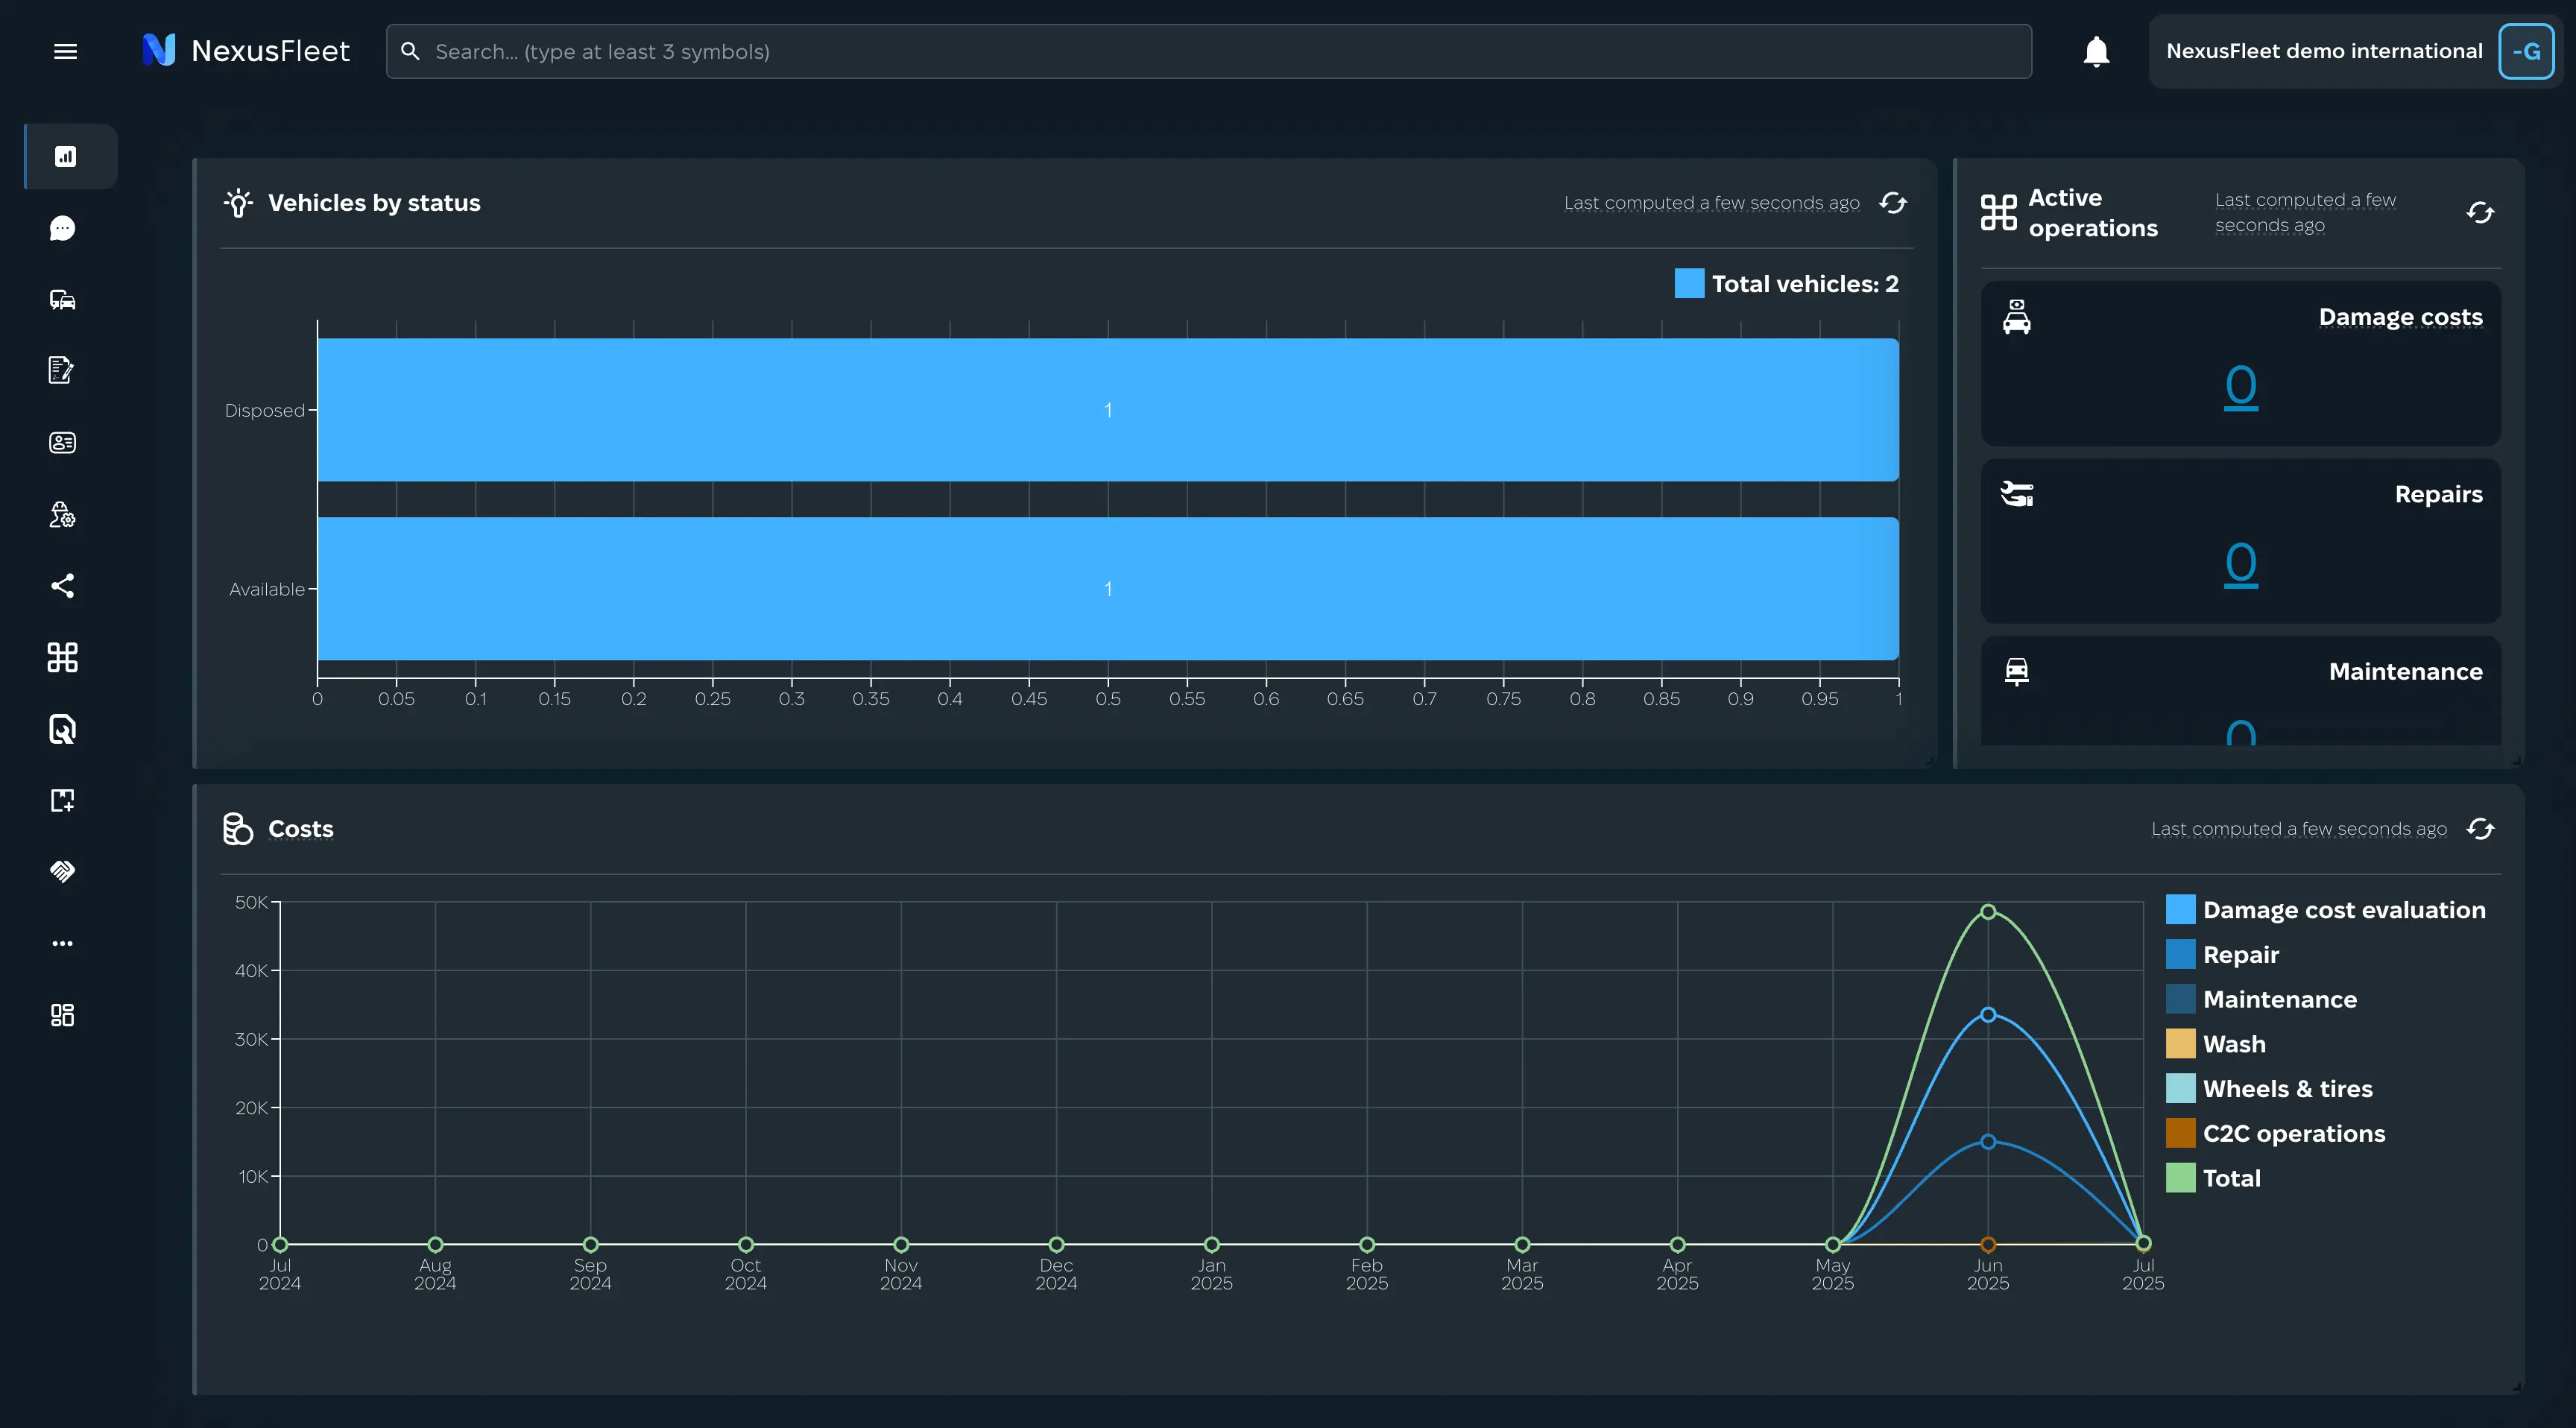Expand the three-dots more sidebar item

click(62, 943)
